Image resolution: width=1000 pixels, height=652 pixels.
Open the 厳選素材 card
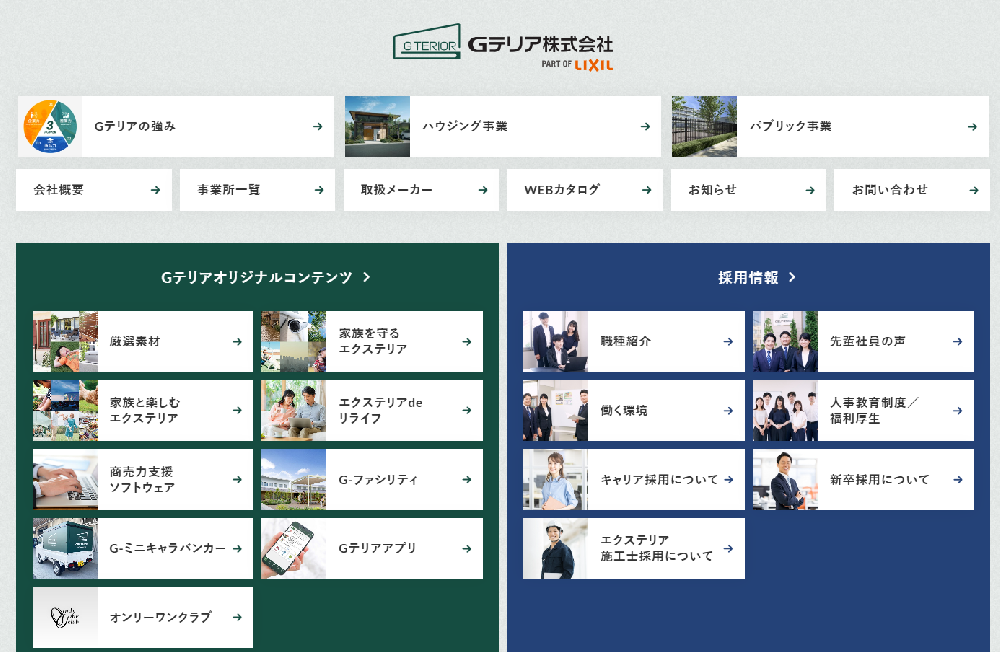(143, 341)
